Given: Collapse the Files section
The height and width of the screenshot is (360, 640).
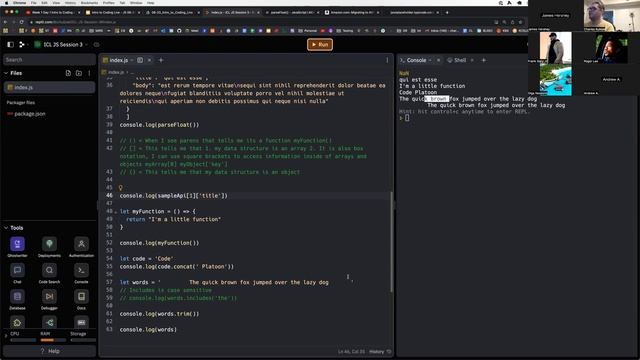Looking at the screenshot, I should pos(6,73).
